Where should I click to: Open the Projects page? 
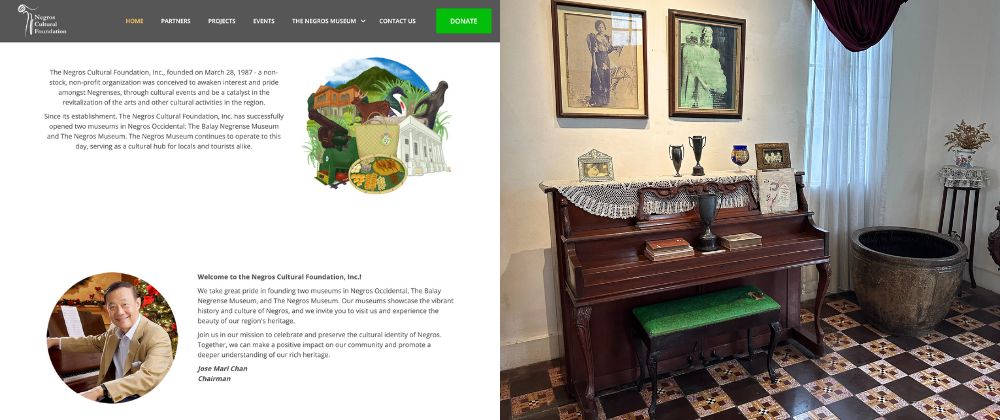221,21
